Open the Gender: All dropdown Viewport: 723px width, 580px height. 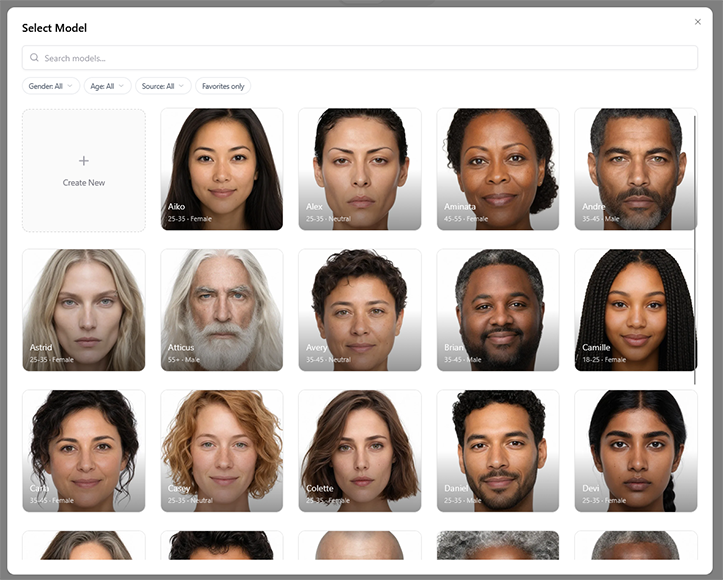[x=51, y=86]
